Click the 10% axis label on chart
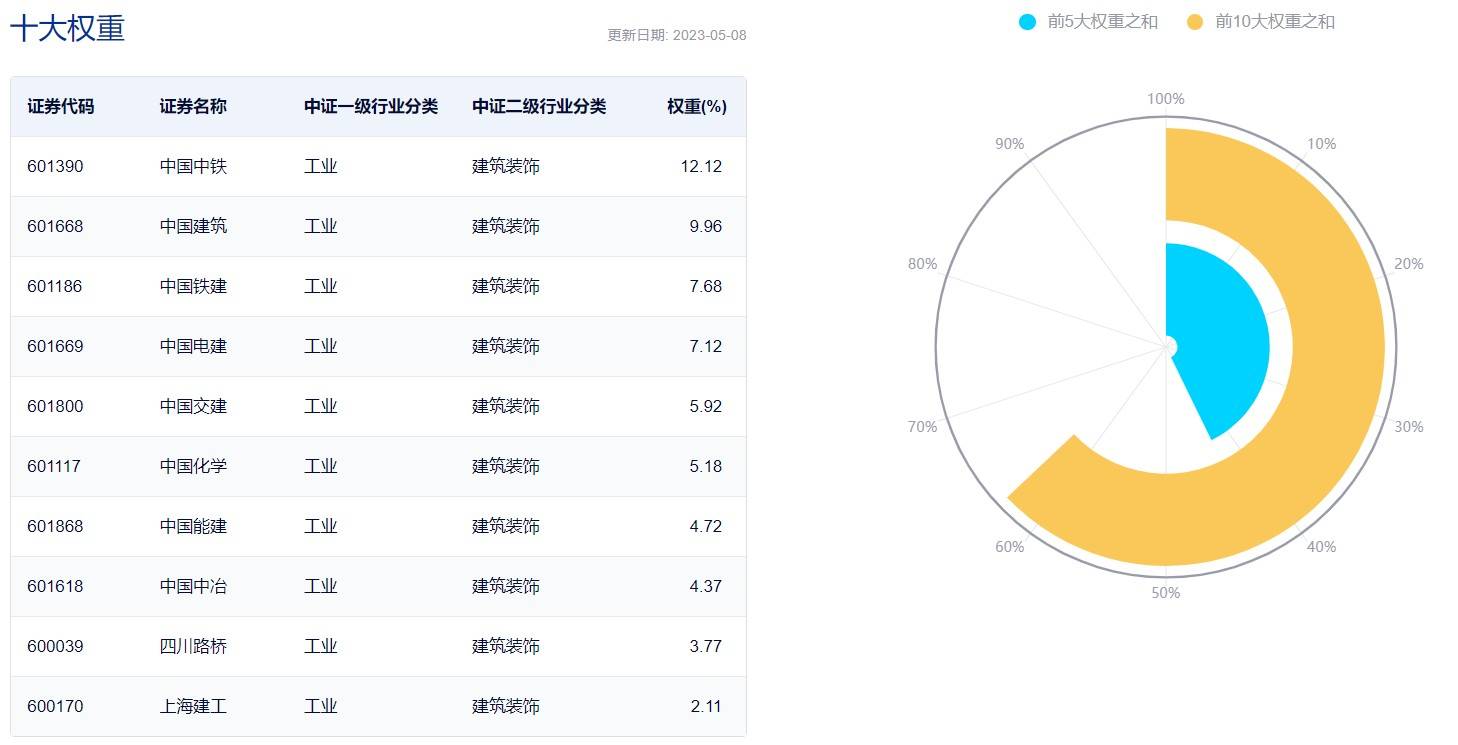Image resolution: width=1458 pixels, height=745 pixels. pyautogui.click(x=1321, y=144)
